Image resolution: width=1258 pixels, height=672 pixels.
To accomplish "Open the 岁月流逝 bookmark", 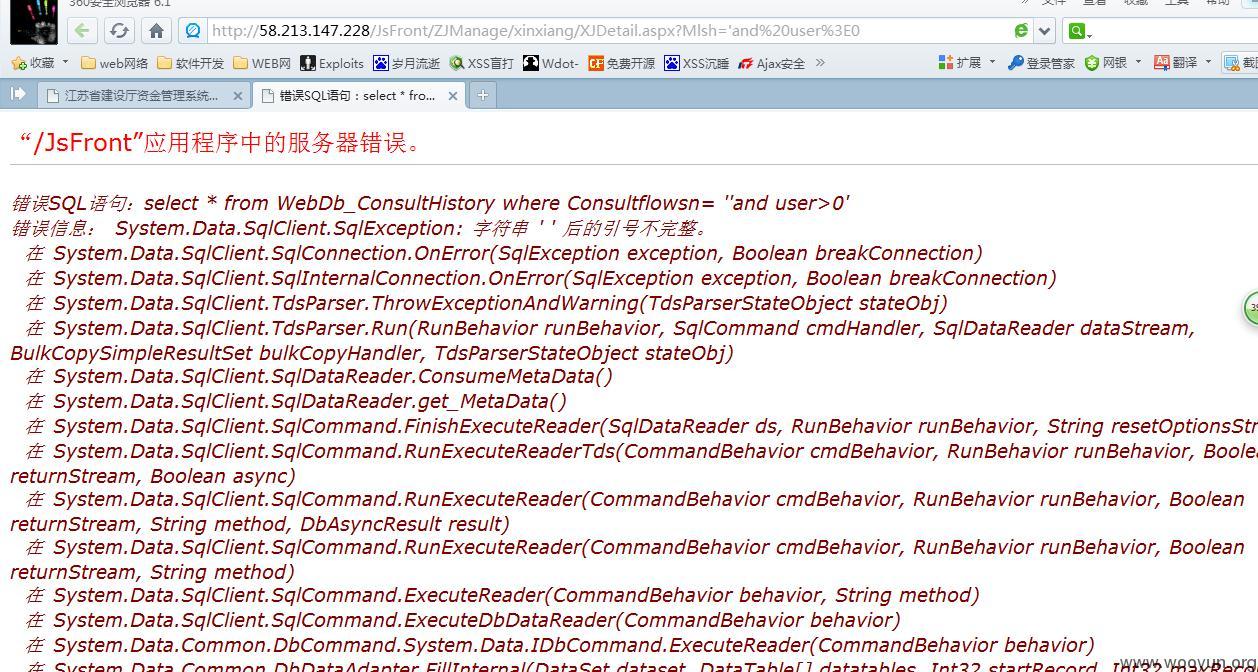I will [406, 63].
